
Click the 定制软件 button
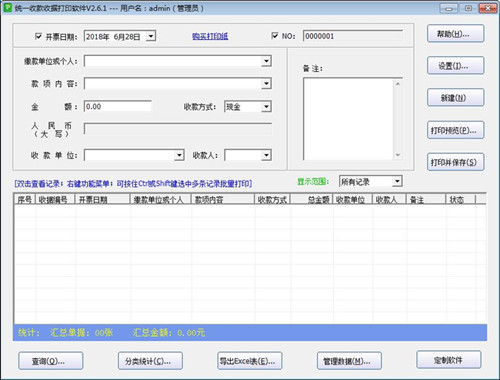[449, 360]
